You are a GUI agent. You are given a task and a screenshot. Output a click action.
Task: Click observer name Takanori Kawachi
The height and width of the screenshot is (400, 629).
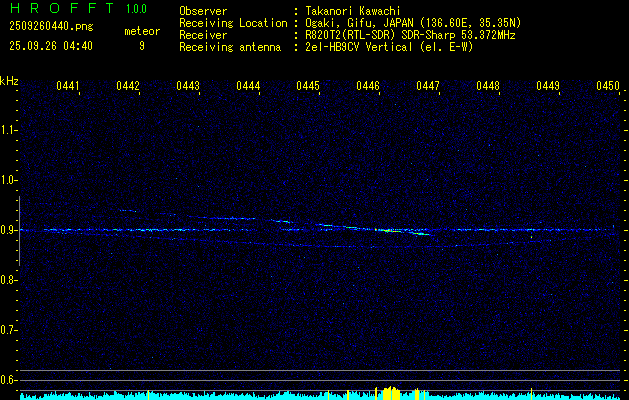click(x=352, y=10)
